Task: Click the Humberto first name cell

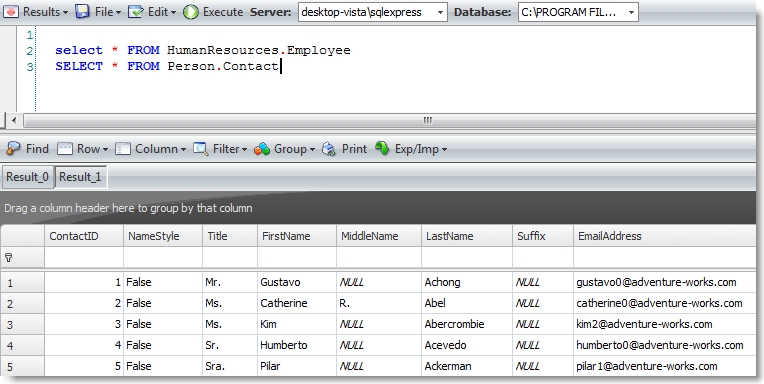Action: tap(297, 345)
